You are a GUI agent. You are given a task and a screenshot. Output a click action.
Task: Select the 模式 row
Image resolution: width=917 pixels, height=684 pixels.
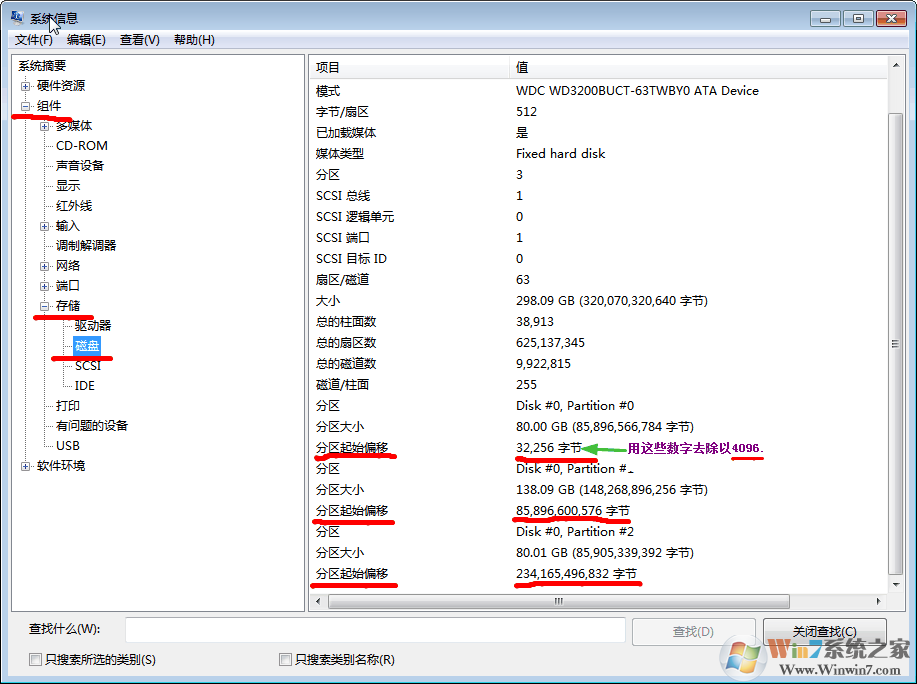tap(598, 91)
